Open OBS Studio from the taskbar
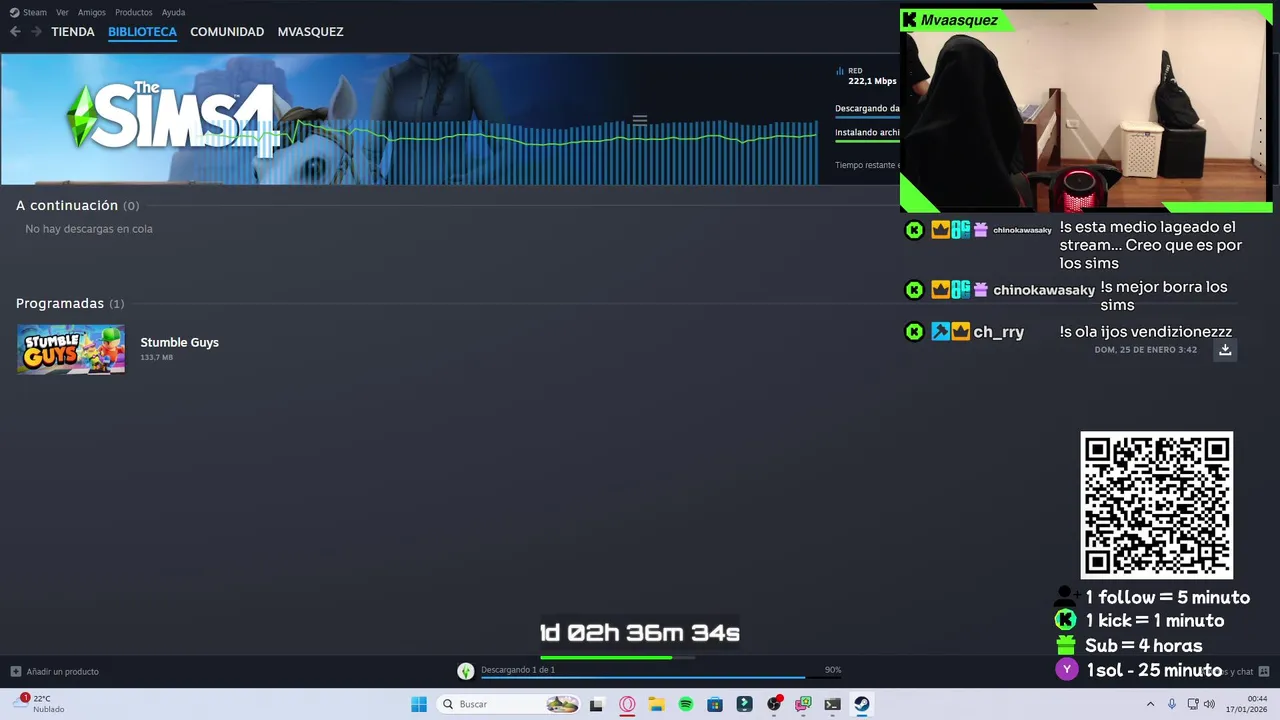Image resolution: width=1280 pixels, height=720 pixels. pyautogui.click(x=774, y=704)
